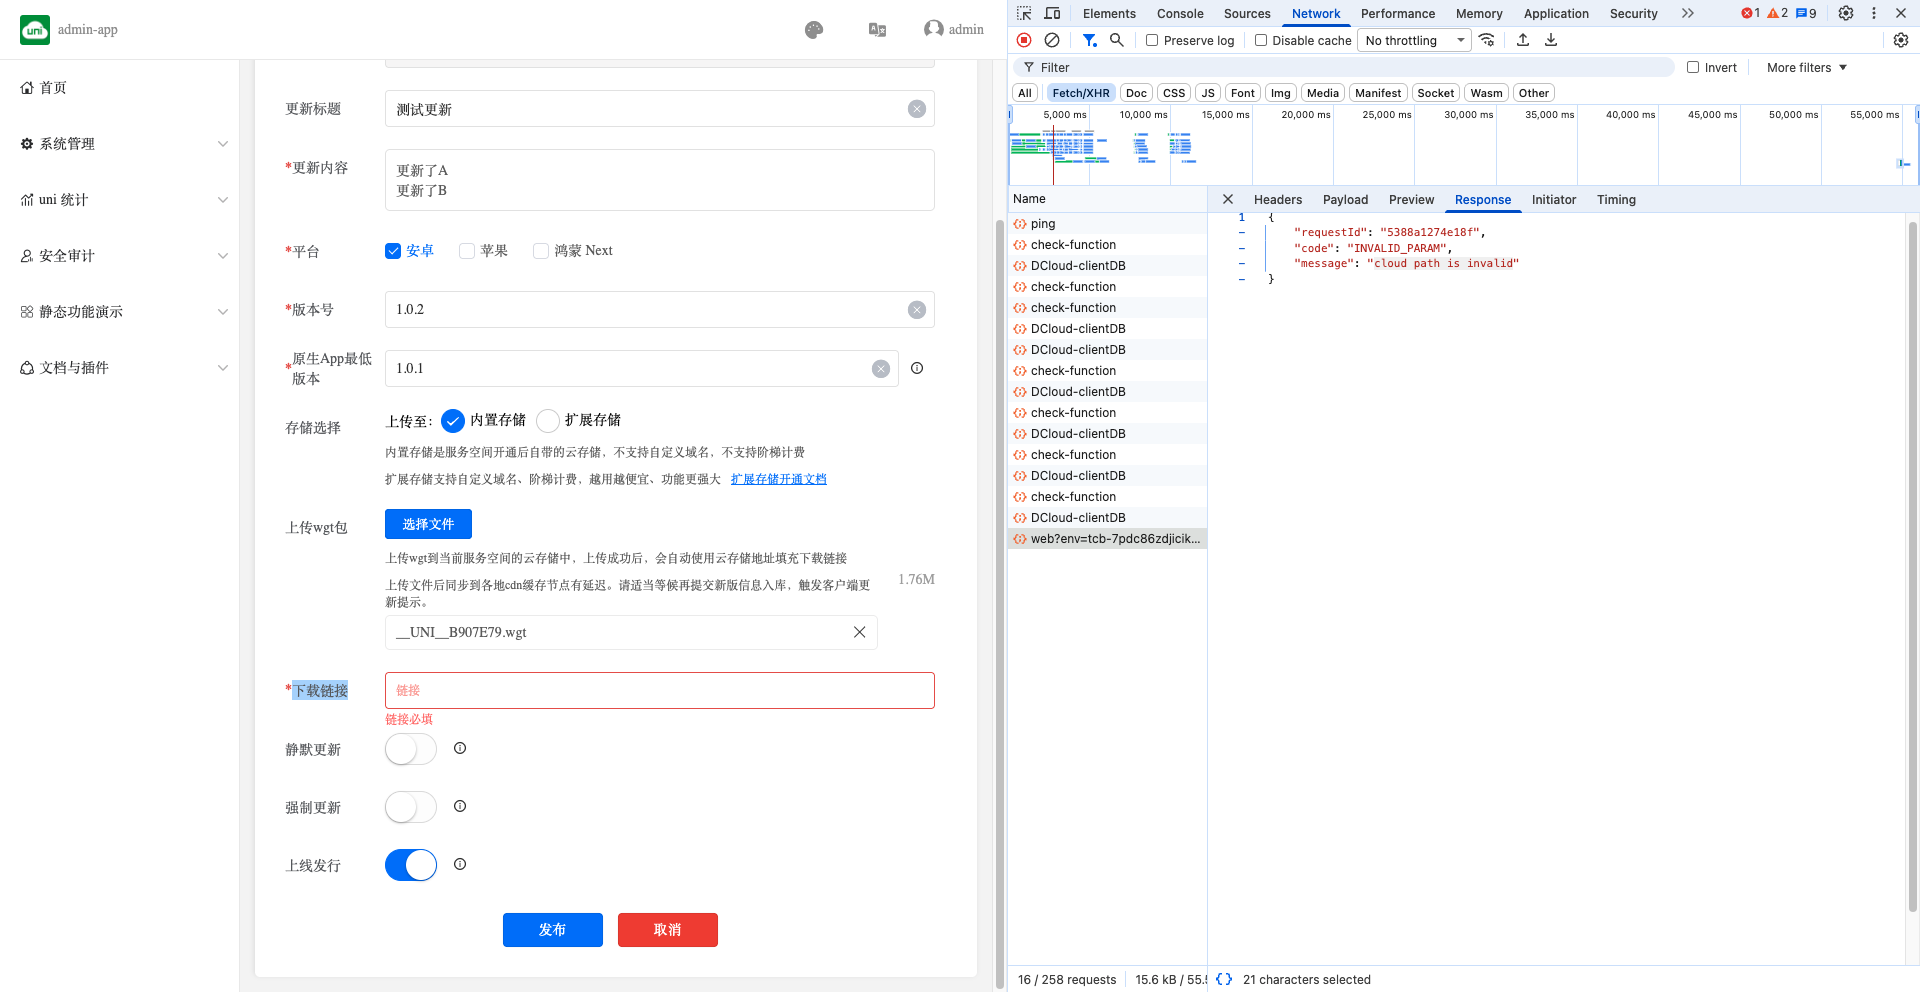
Task: Toggle the network filter funnel icon
Action: [x=1090, y=40]
